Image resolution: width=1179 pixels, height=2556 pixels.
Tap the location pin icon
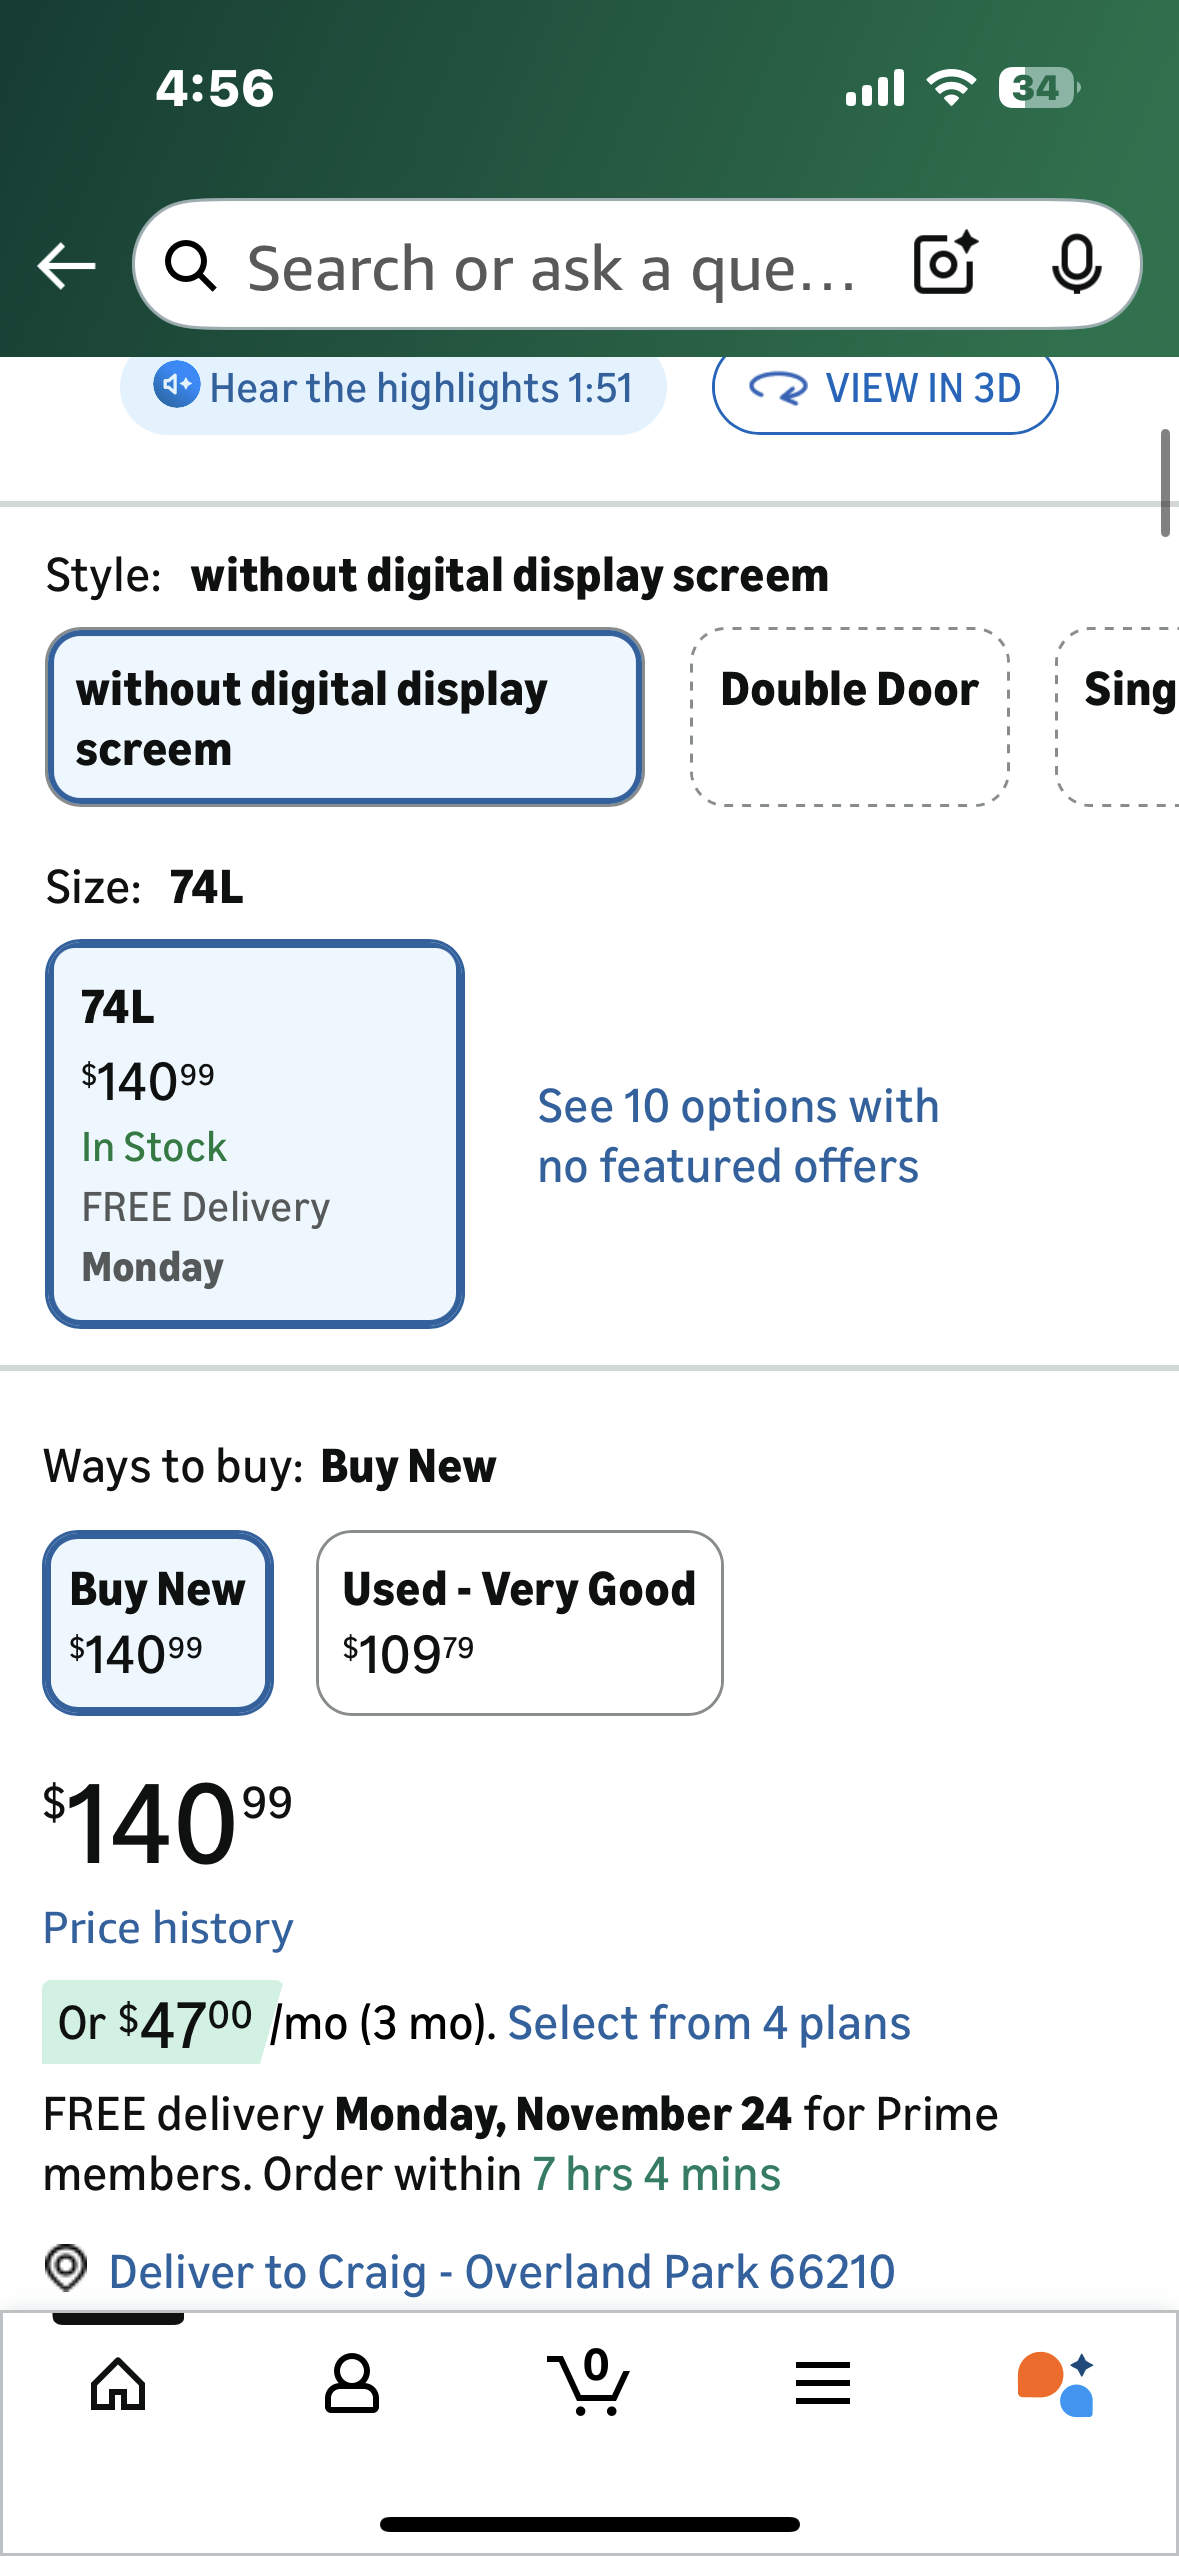[66, 2268]
